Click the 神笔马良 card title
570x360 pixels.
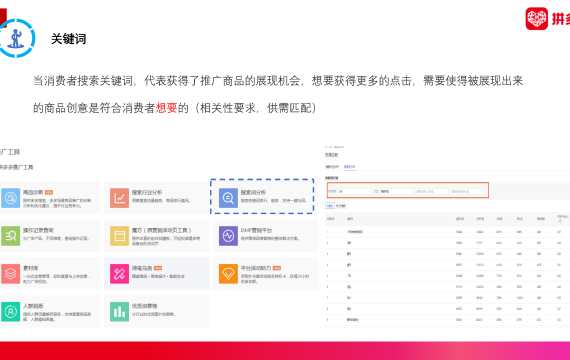142,268
